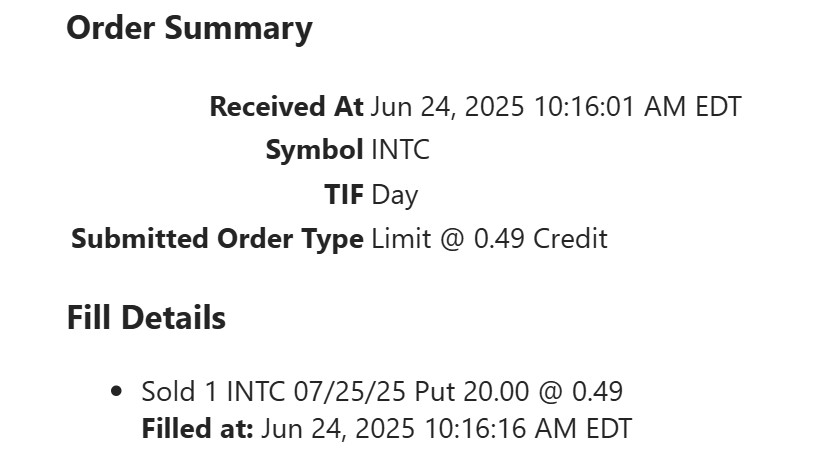Click the TIF label
832x460 pixels.
[344, 195]
